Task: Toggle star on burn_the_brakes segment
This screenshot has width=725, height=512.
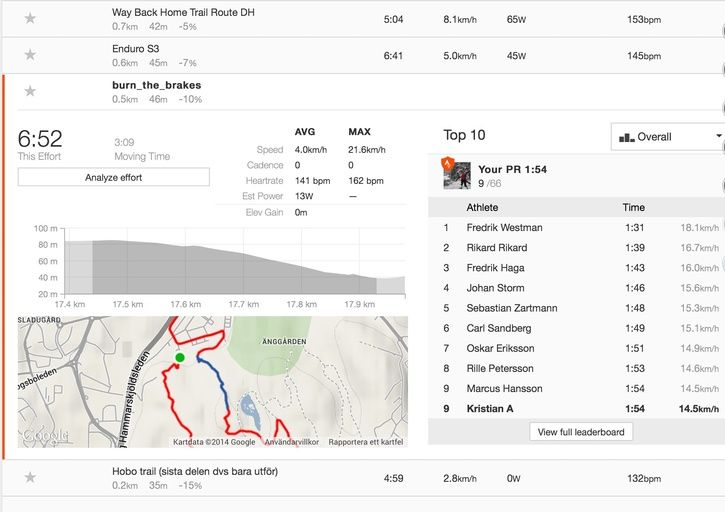Action: 30,92
